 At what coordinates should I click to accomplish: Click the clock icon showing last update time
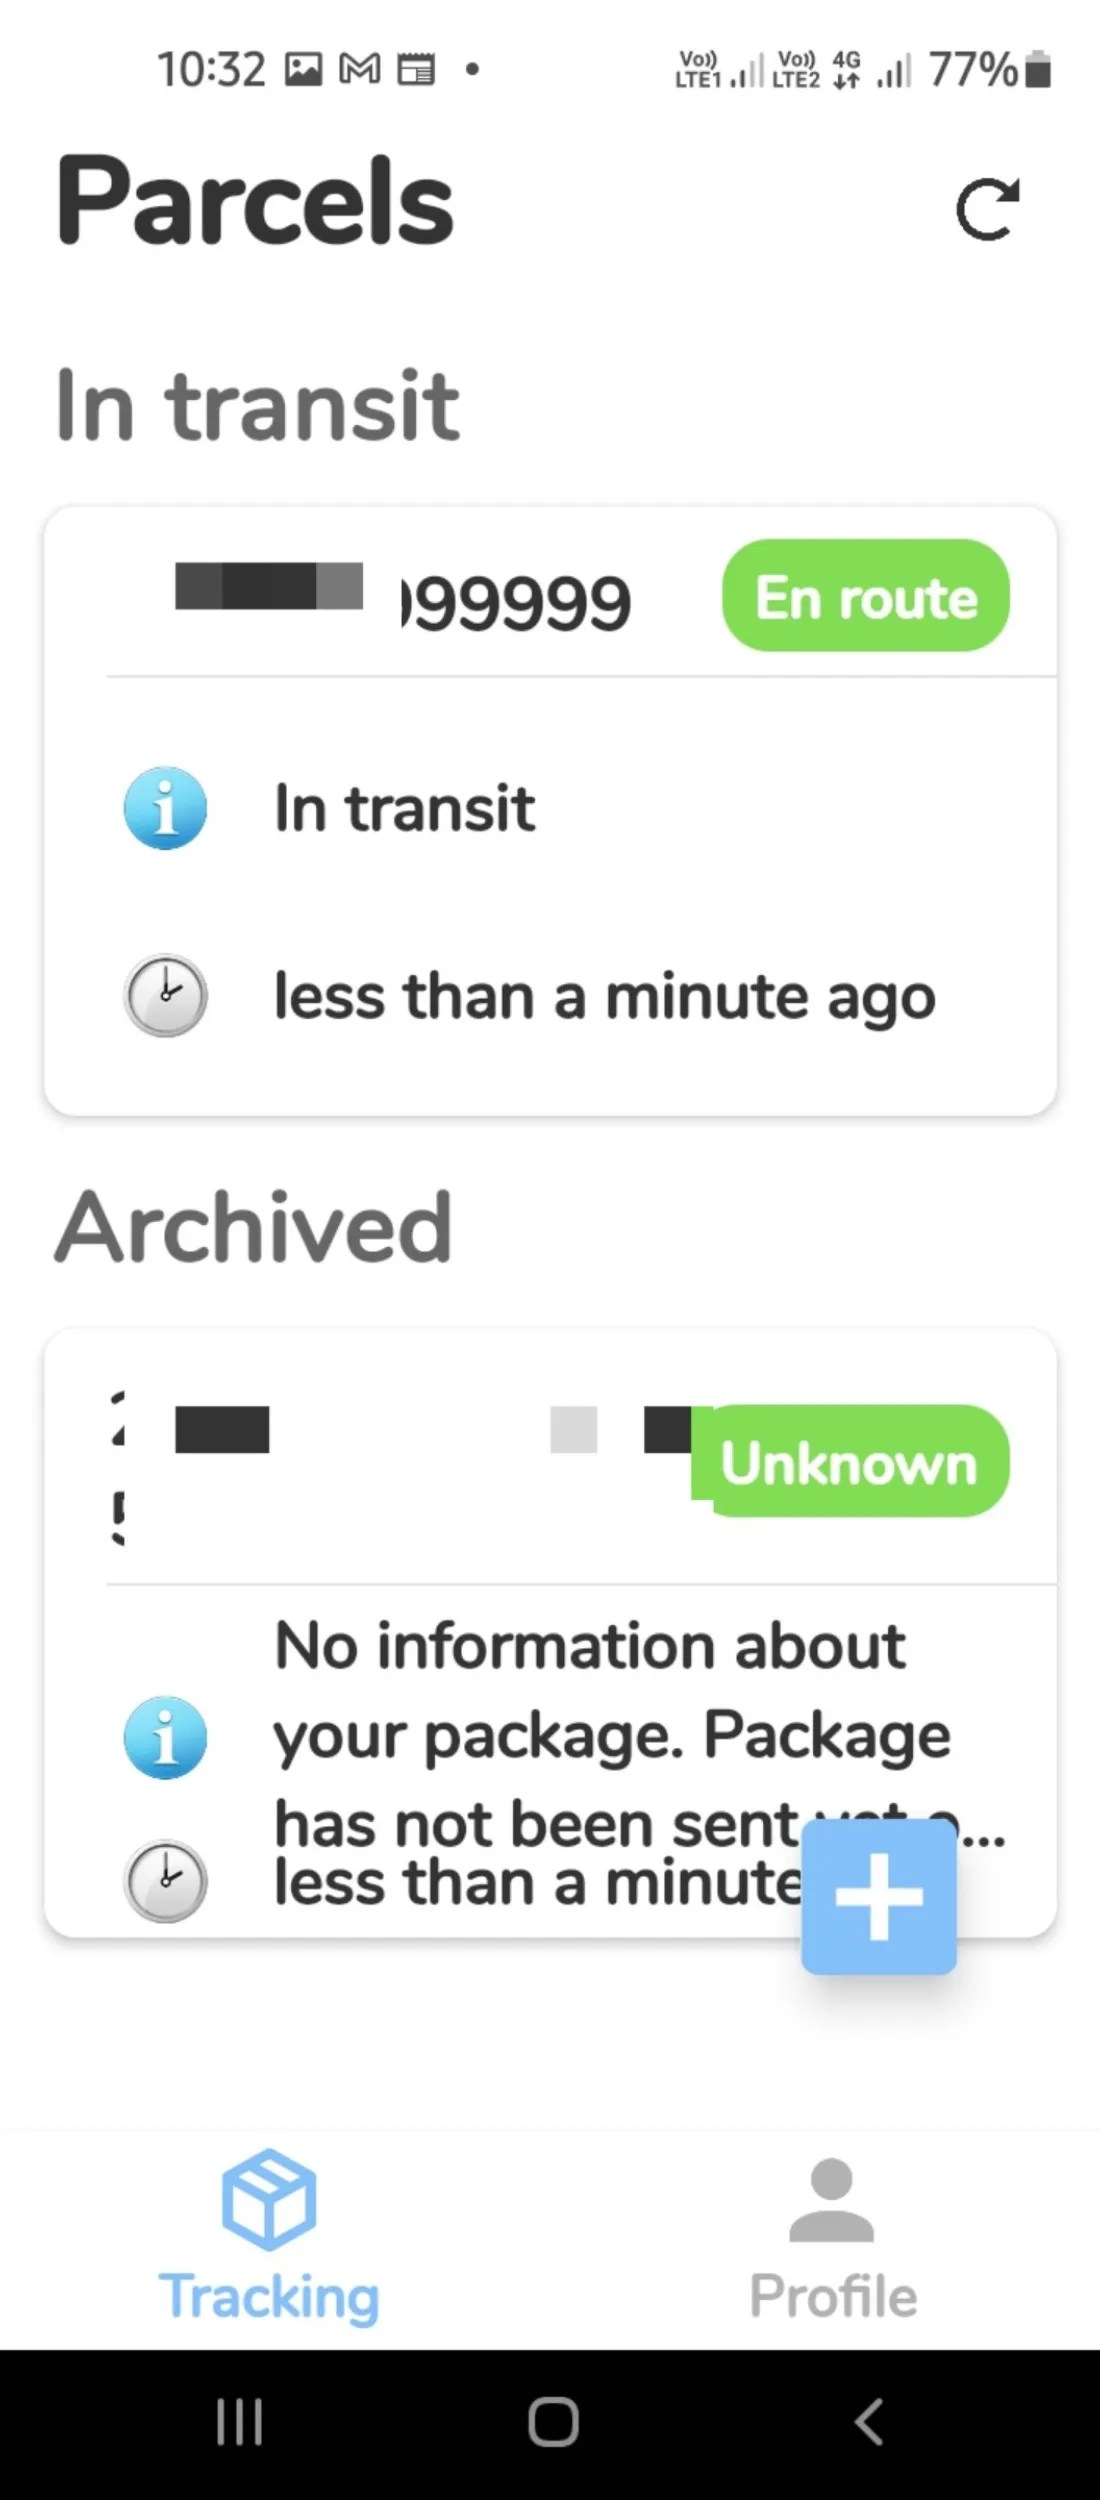165,995
